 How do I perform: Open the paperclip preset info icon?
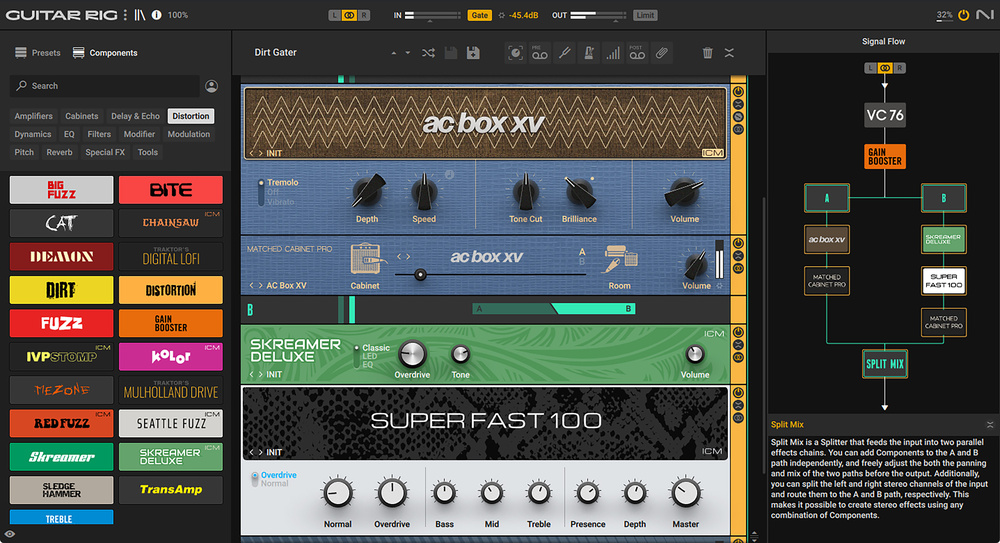[x=661, y=53]
